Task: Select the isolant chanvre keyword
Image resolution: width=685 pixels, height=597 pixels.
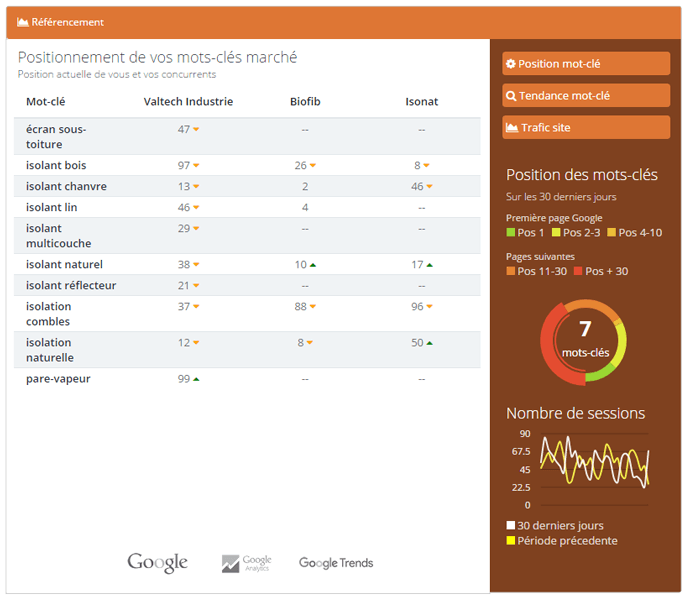Action: [x=66, y=186]
